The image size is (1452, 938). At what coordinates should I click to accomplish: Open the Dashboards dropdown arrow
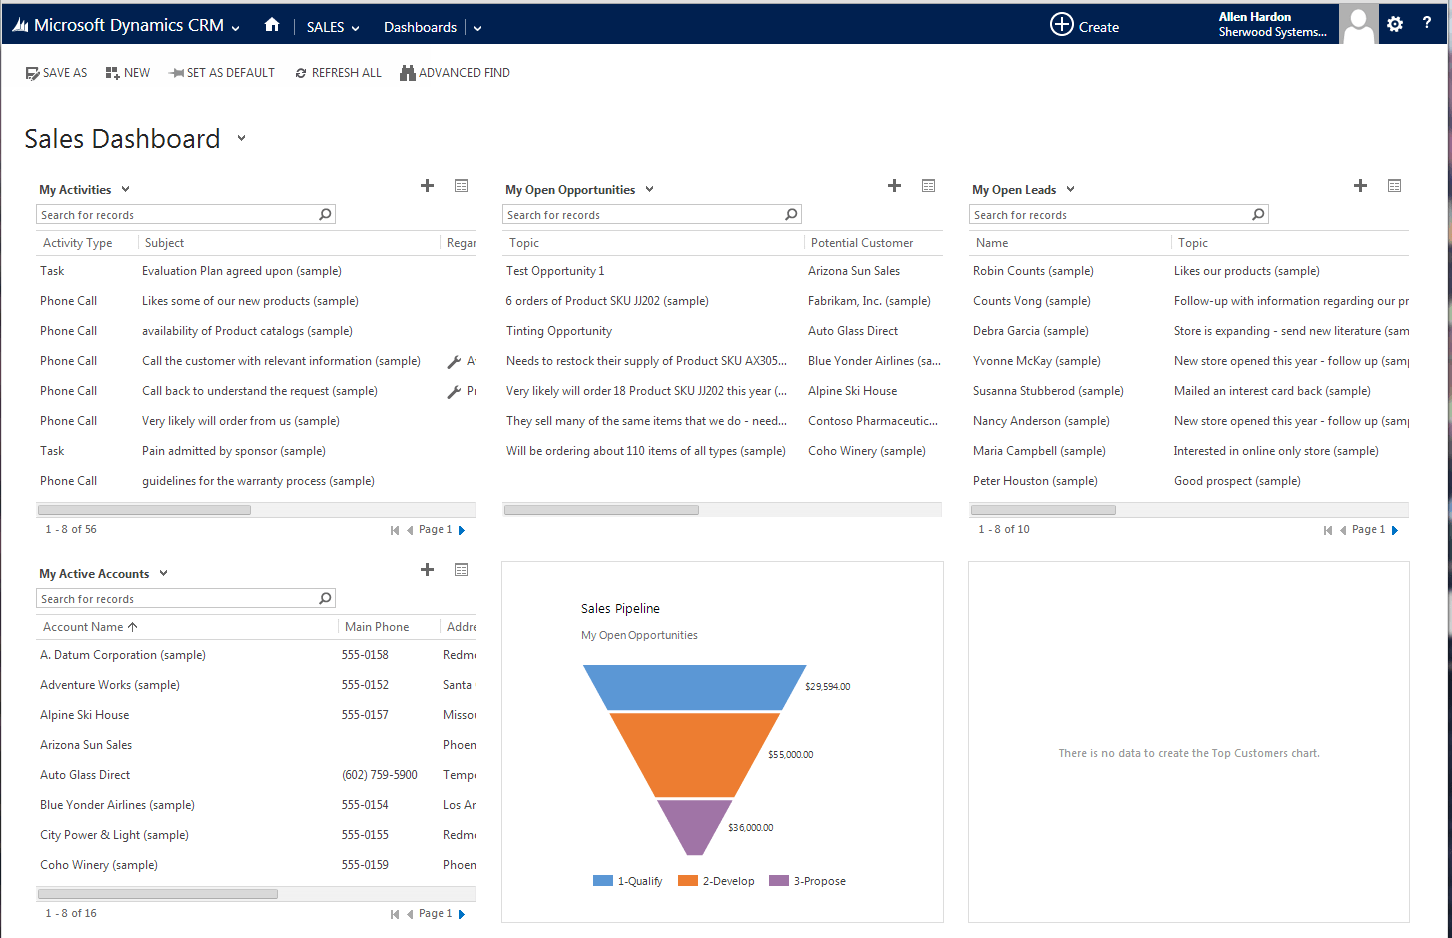[477, 28]
